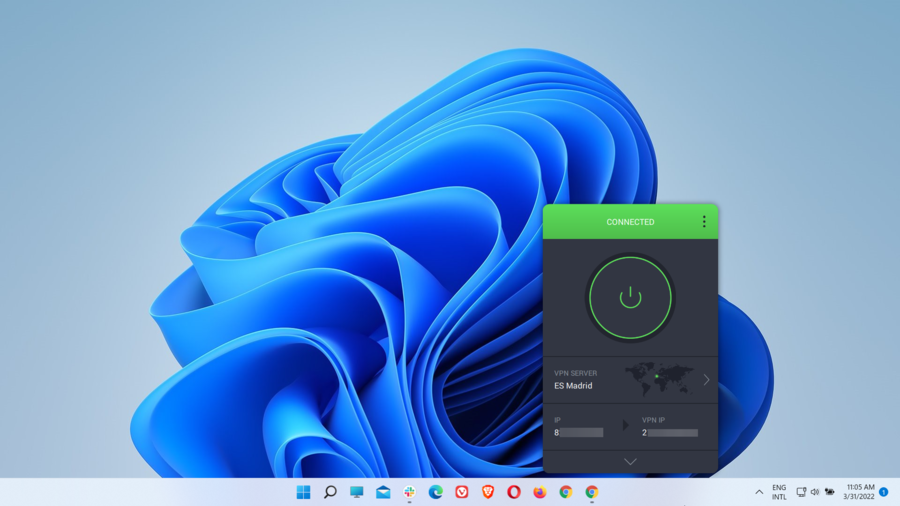Open Microsoft Edge from the taskbar

[436, 492]
